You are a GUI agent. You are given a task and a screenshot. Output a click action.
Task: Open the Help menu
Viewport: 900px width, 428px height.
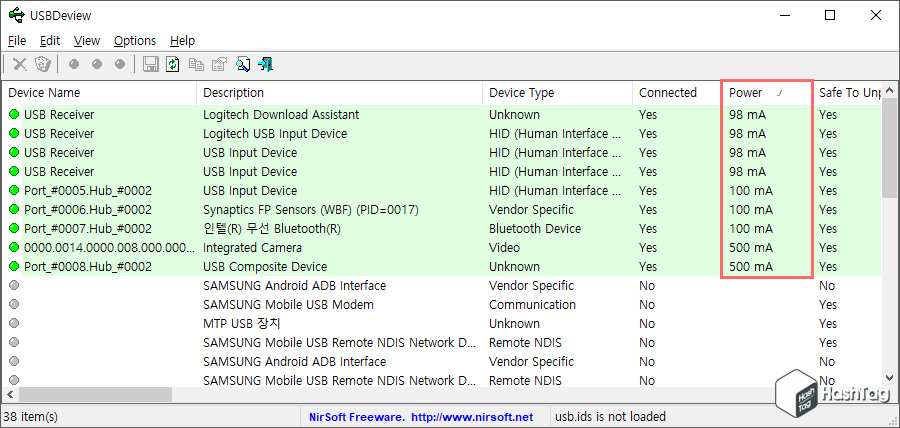coord(183,41)
